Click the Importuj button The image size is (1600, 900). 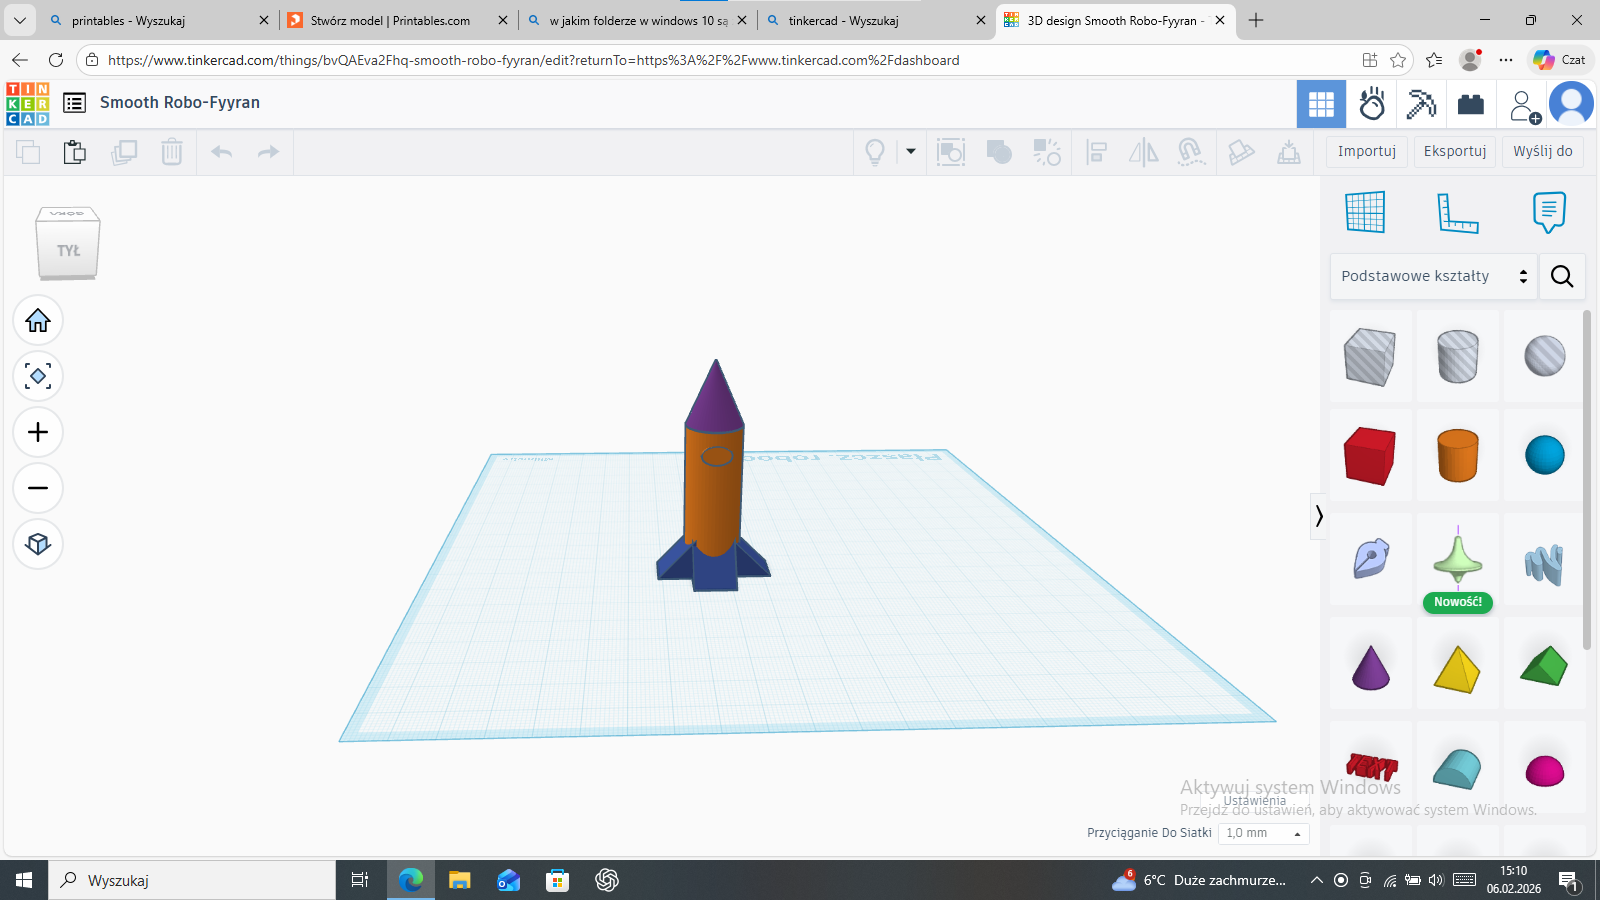coord(1367,151)
